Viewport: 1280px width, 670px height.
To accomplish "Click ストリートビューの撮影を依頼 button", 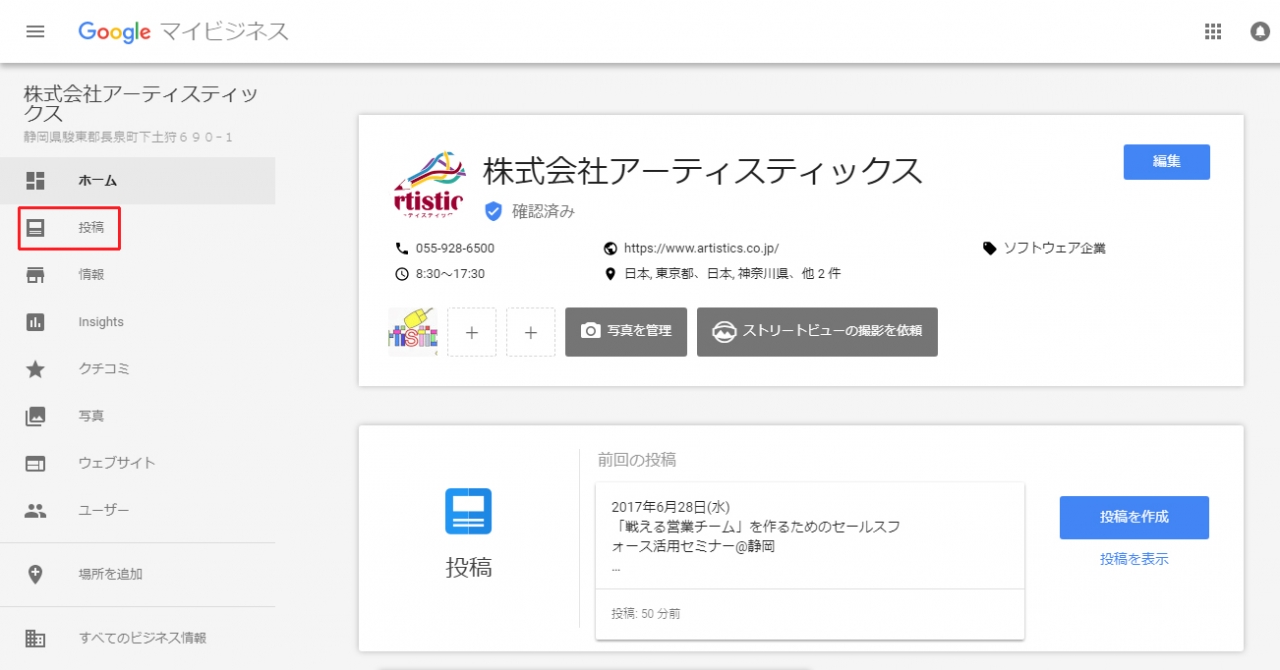I will (817, 332).
